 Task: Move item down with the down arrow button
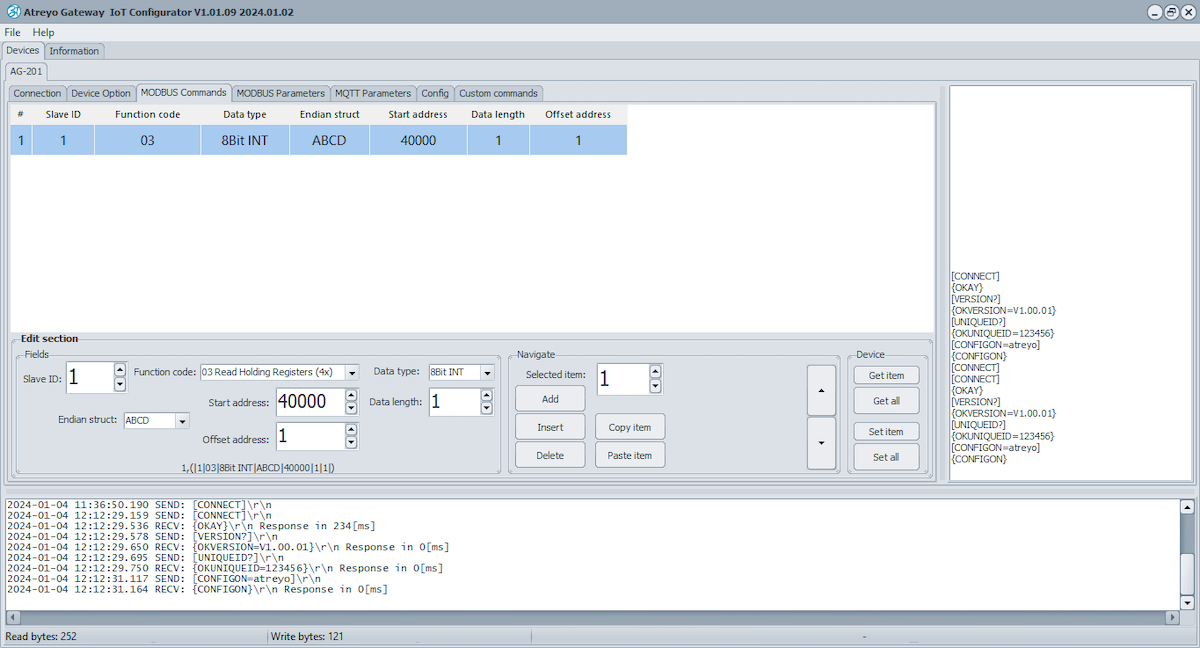pyautogui.click(x=822, y=444)
